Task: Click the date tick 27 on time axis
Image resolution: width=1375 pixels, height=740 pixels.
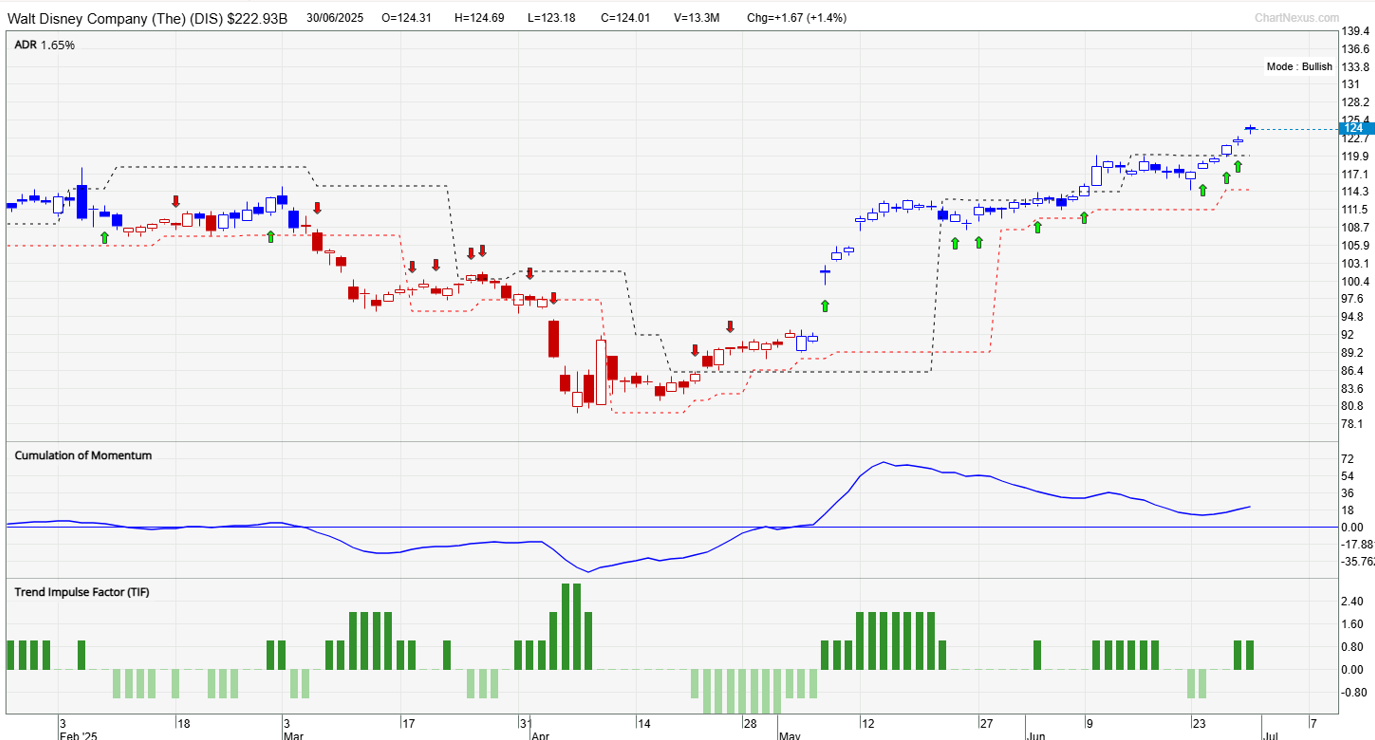Action: point(986,722)
